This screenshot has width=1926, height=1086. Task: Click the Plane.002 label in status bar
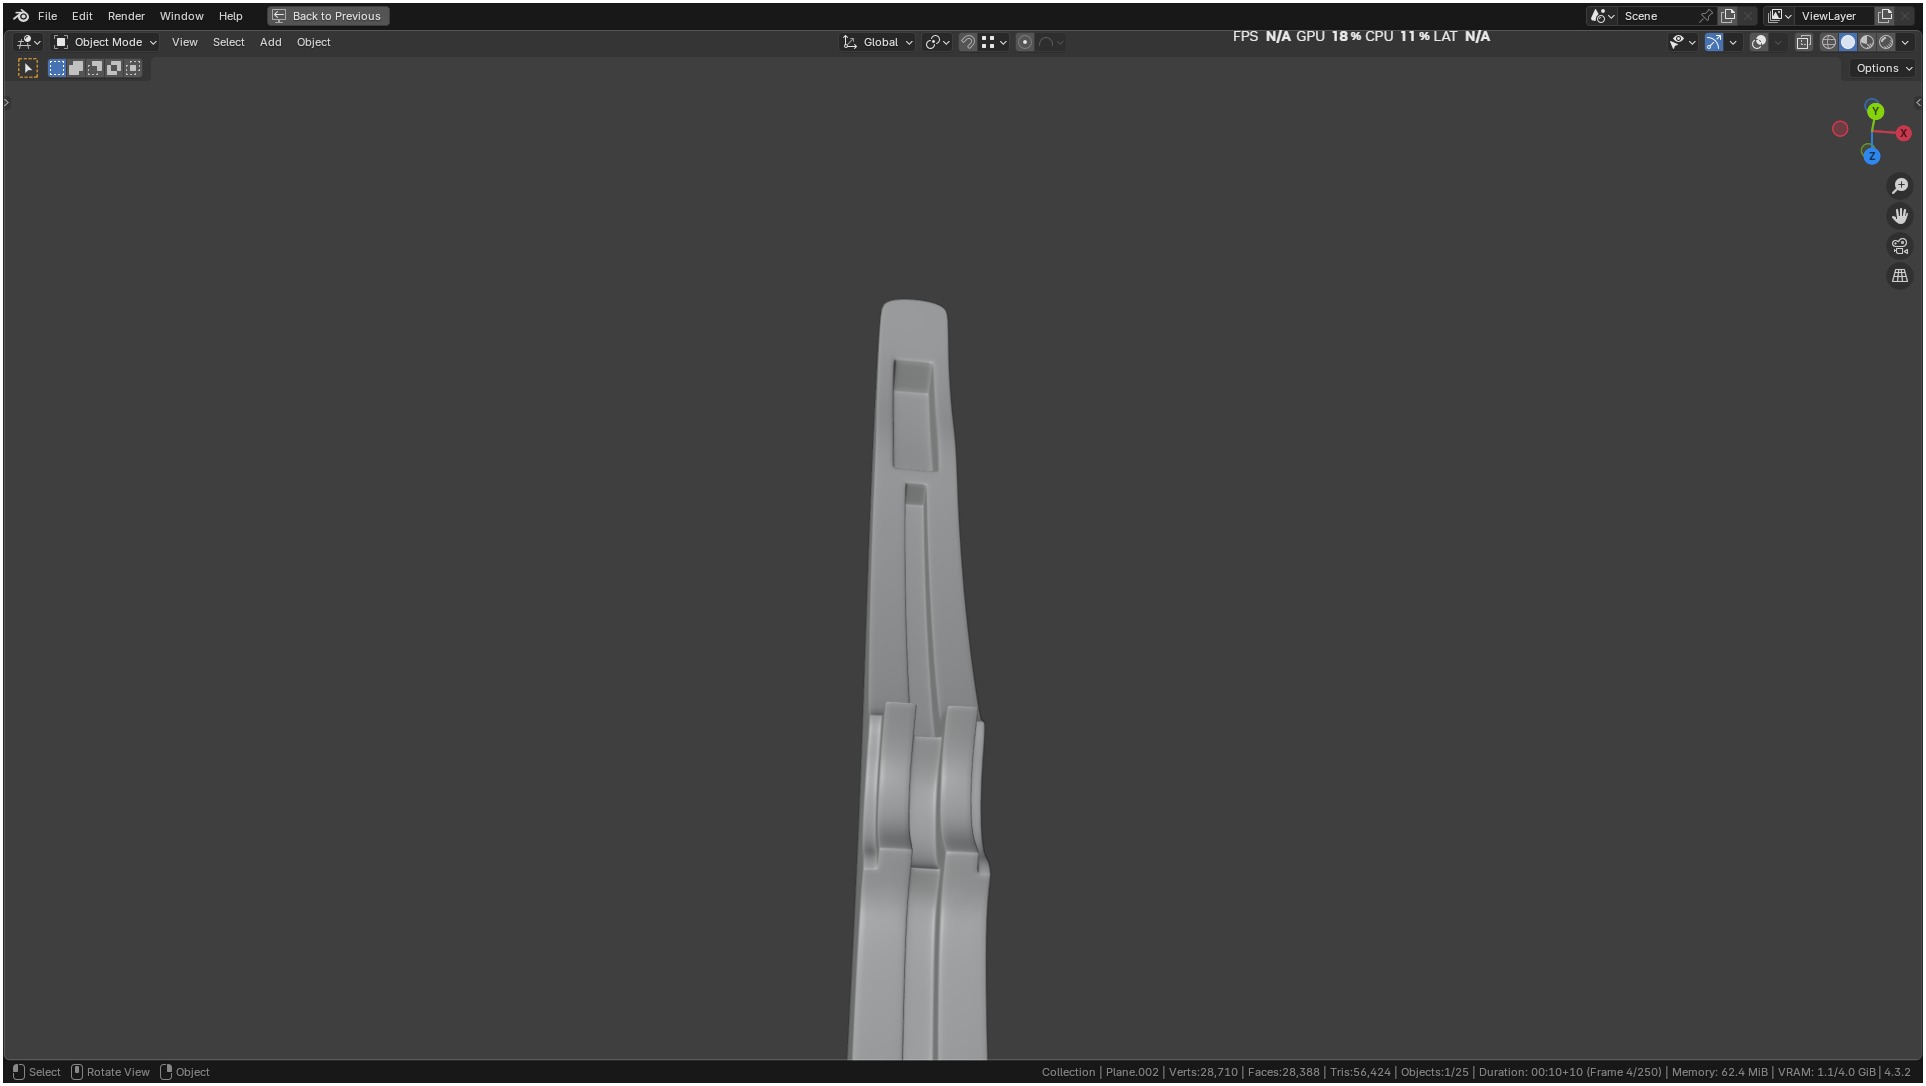1132,1072
